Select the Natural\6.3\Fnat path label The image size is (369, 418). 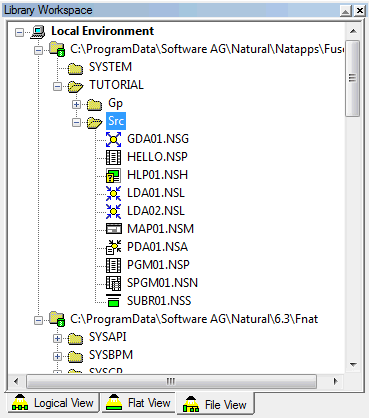coord(194,319)
